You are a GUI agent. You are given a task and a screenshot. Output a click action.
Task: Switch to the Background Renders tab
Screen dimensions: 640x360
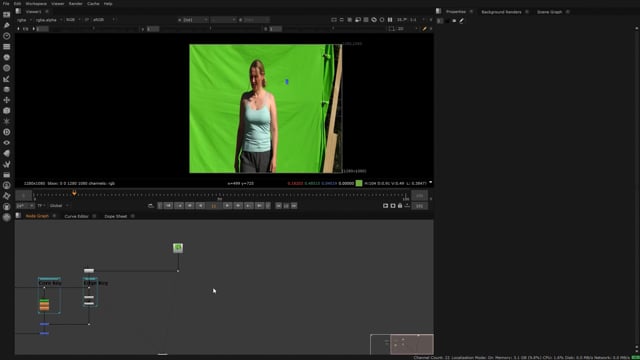(x=501, y=12)
